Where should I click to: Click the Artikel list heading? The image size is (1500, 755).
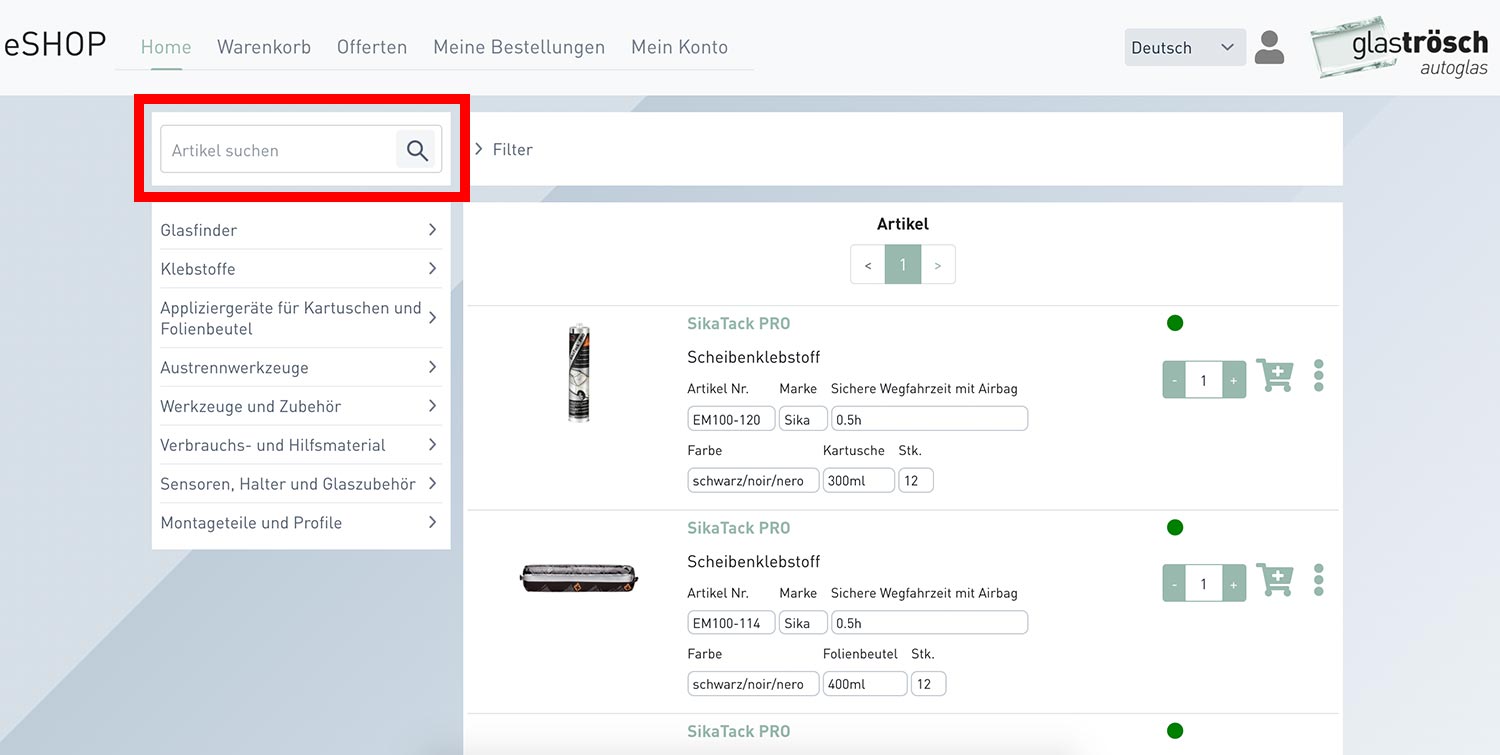[x=903, y=224]
